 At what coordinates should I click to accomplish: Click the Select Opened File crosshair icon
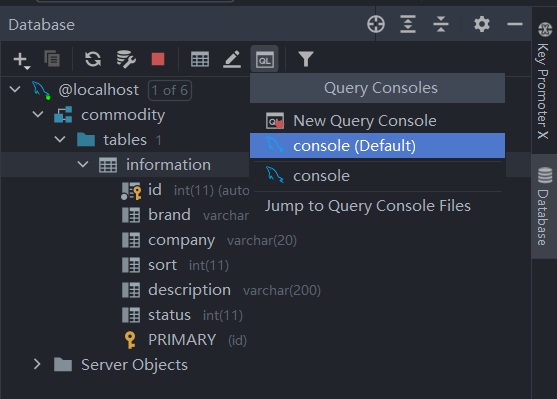pos(376,25)
